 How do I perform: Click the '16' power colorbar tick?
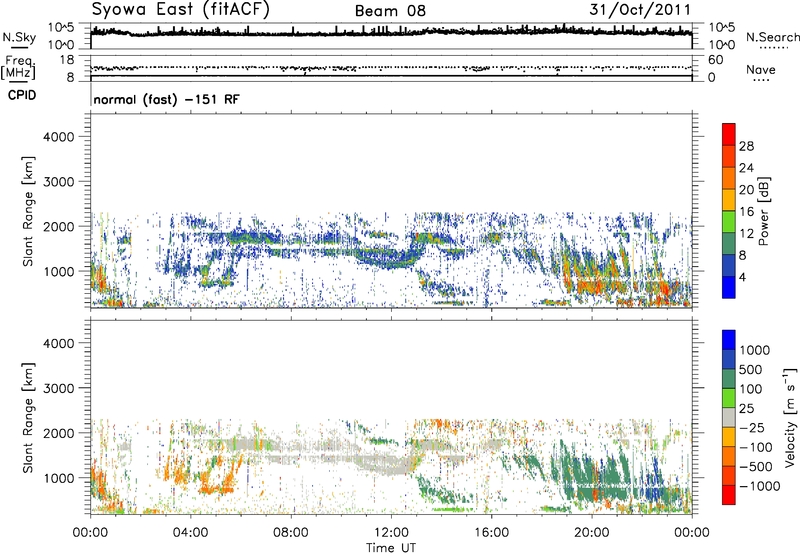pyautogui.click(x=746, y=212)
